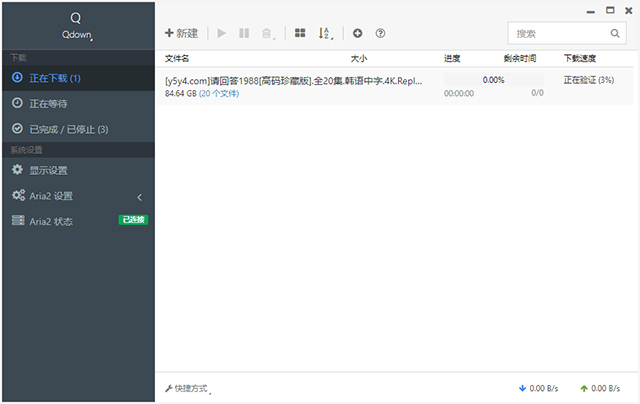The image size is (640, 404).
Task: Click the upload speed 0.00 B/s indicator
Action: point(600,388)
